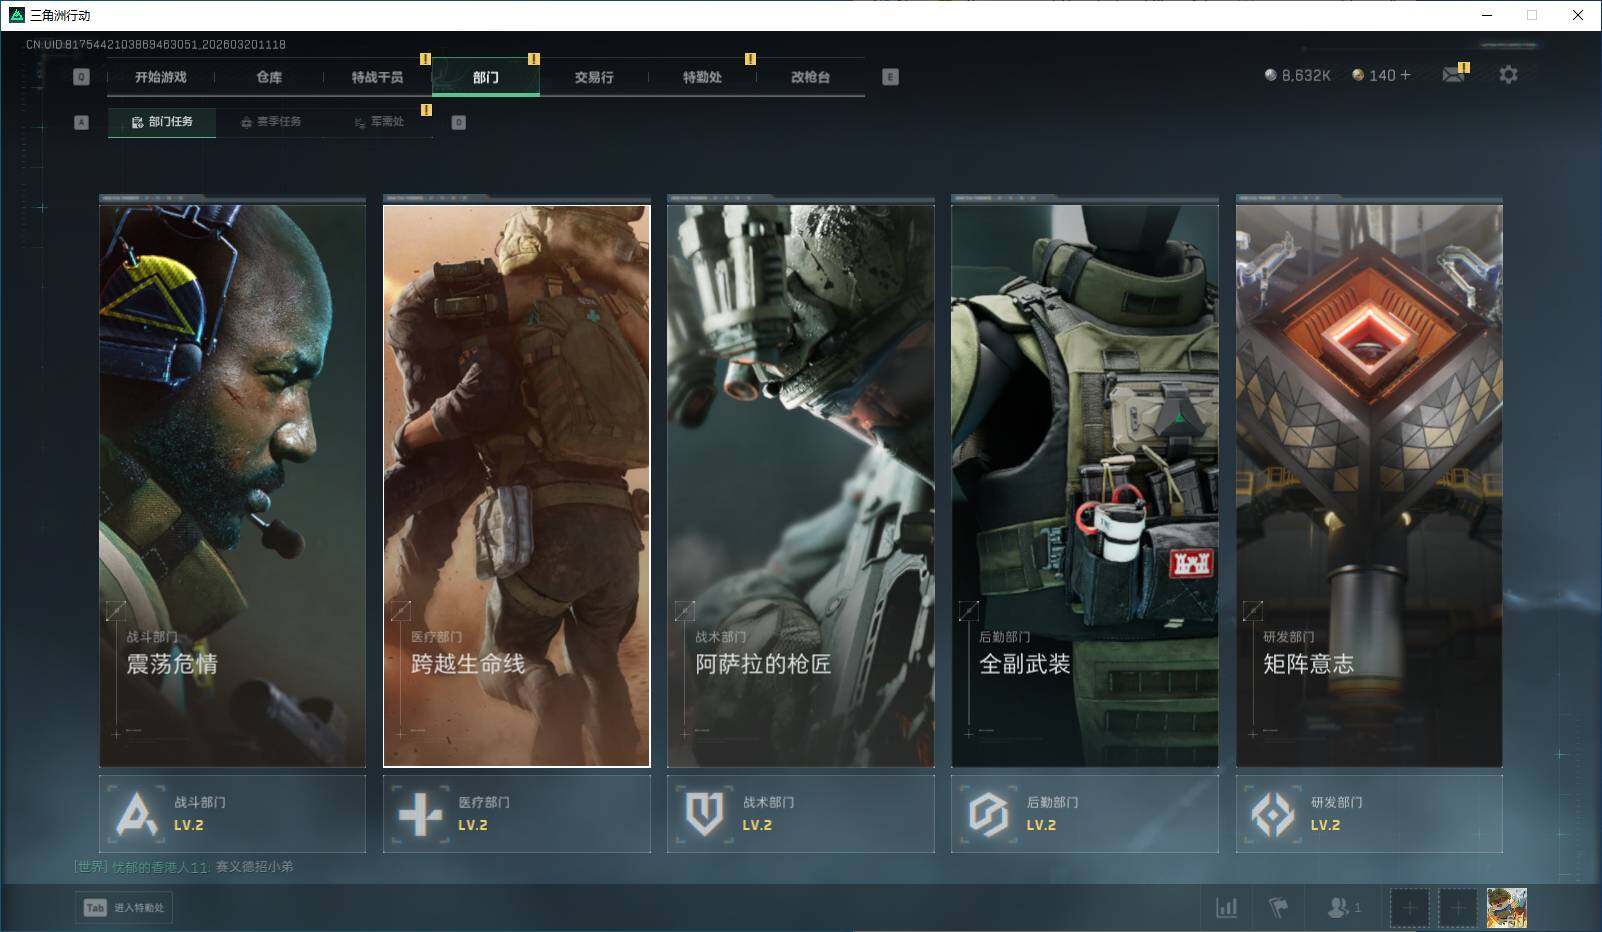Open the 跨越生命线 mission card
The width and height of the screenshot is (1602, 932).
(x=516, y=486)
